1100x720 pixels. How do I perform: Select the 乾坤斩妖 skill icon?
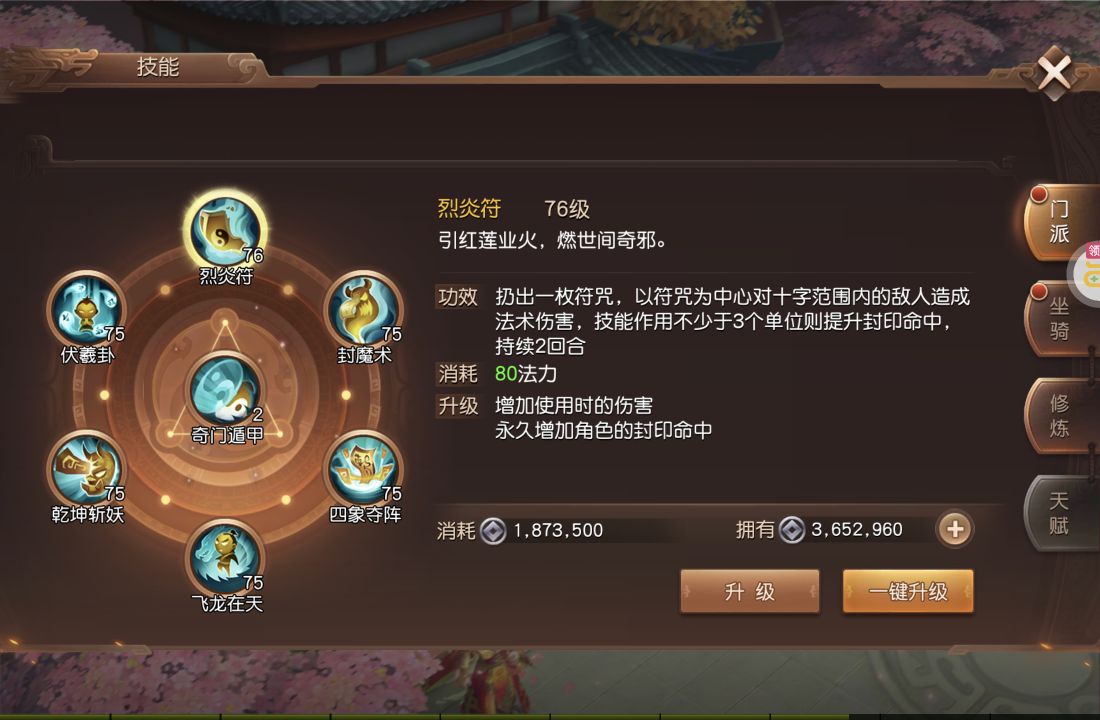tap(87, 469)
